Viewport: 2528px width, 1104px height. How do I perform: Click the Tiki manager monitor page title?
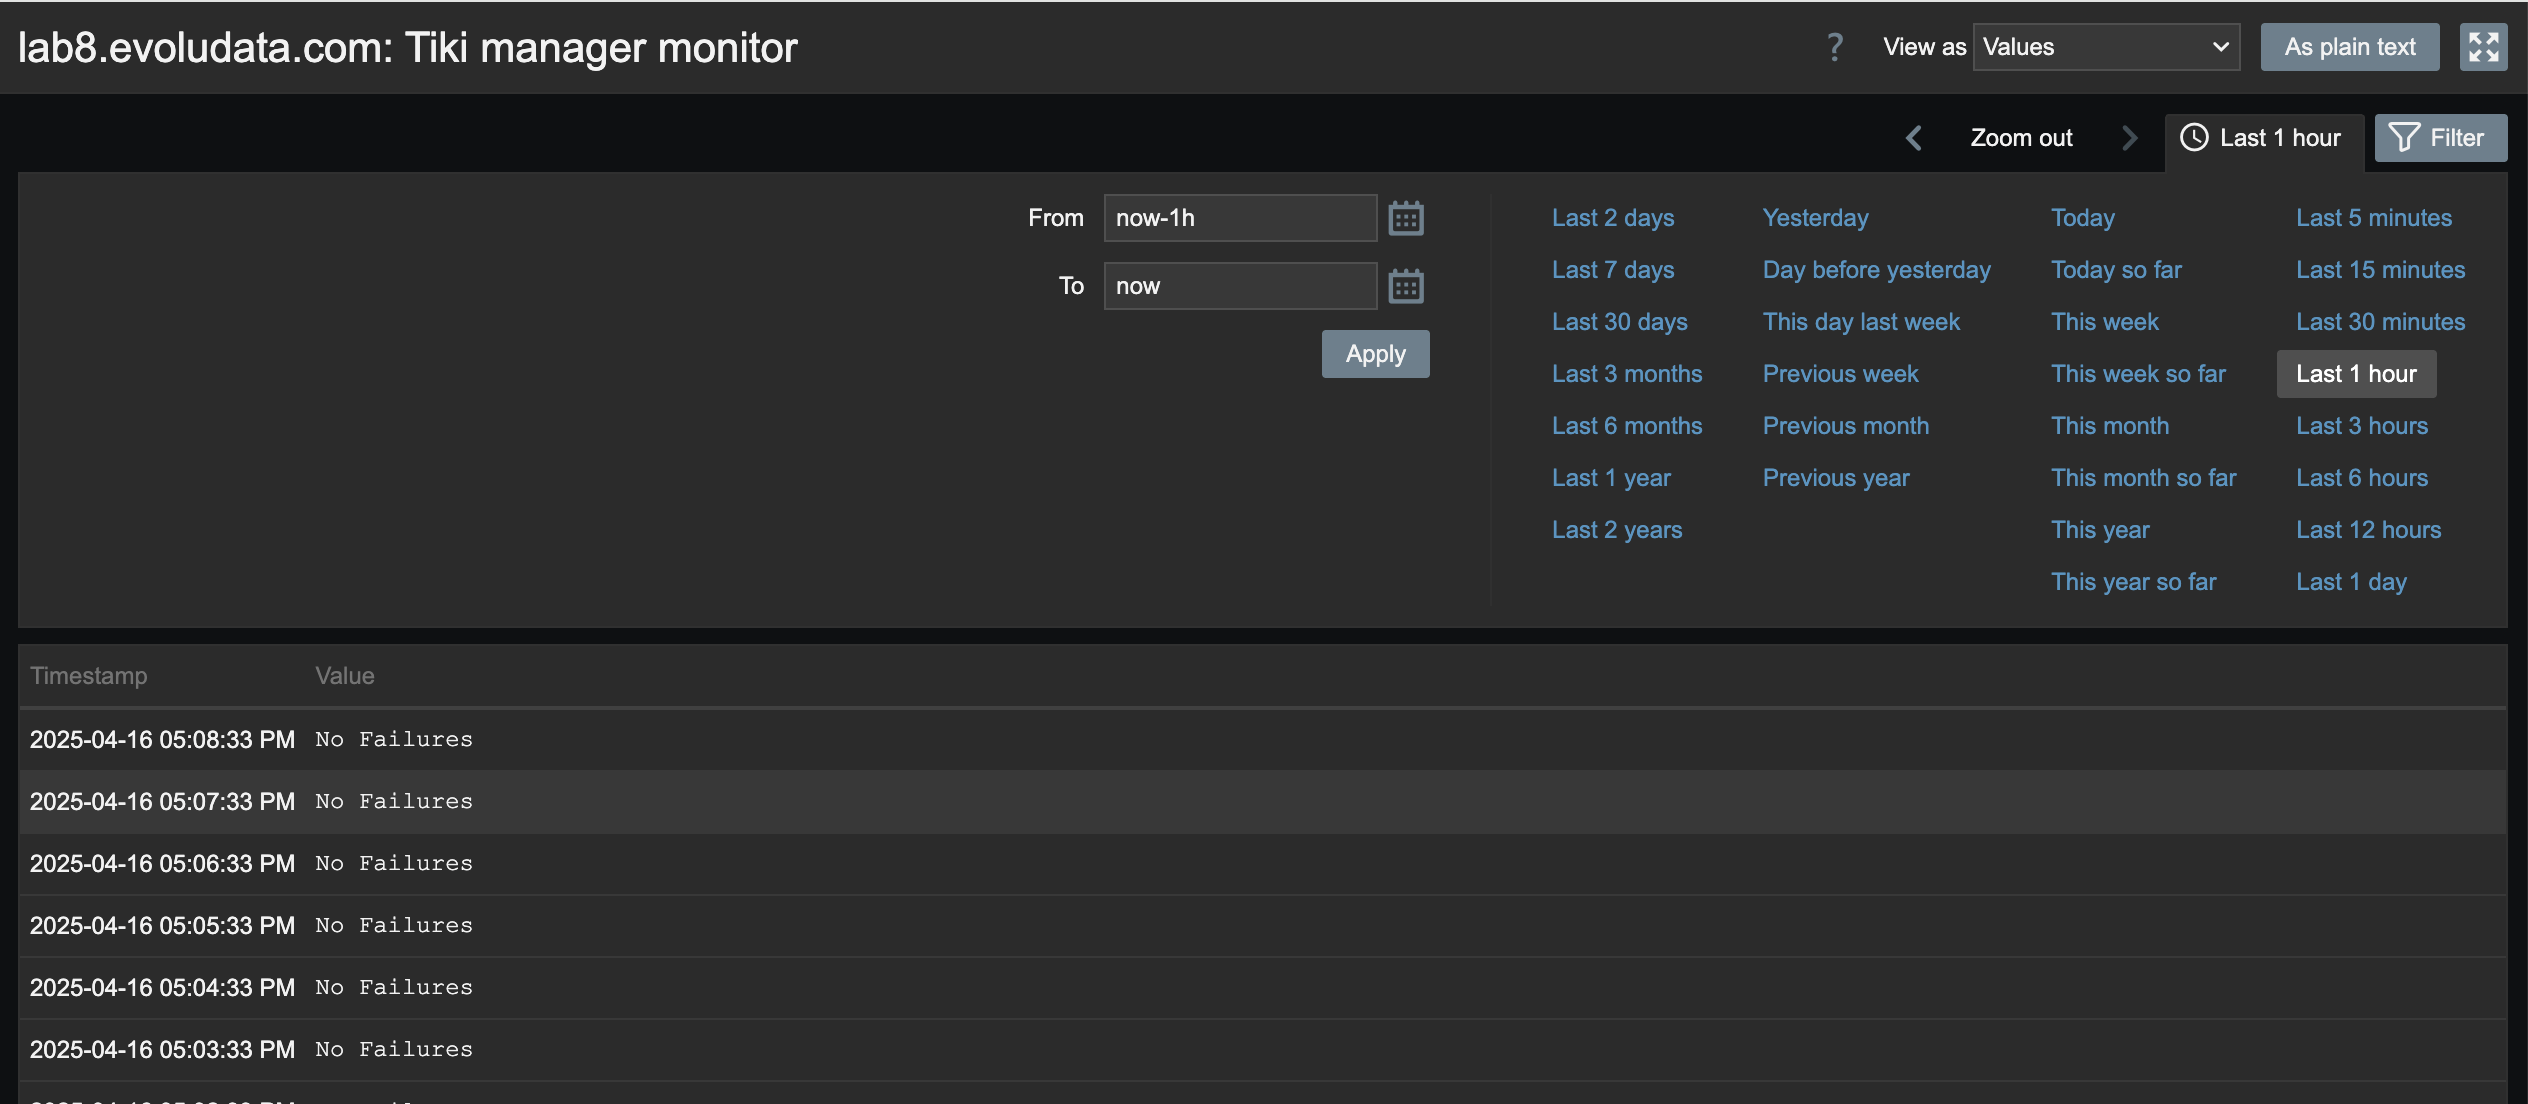(408, 48)
